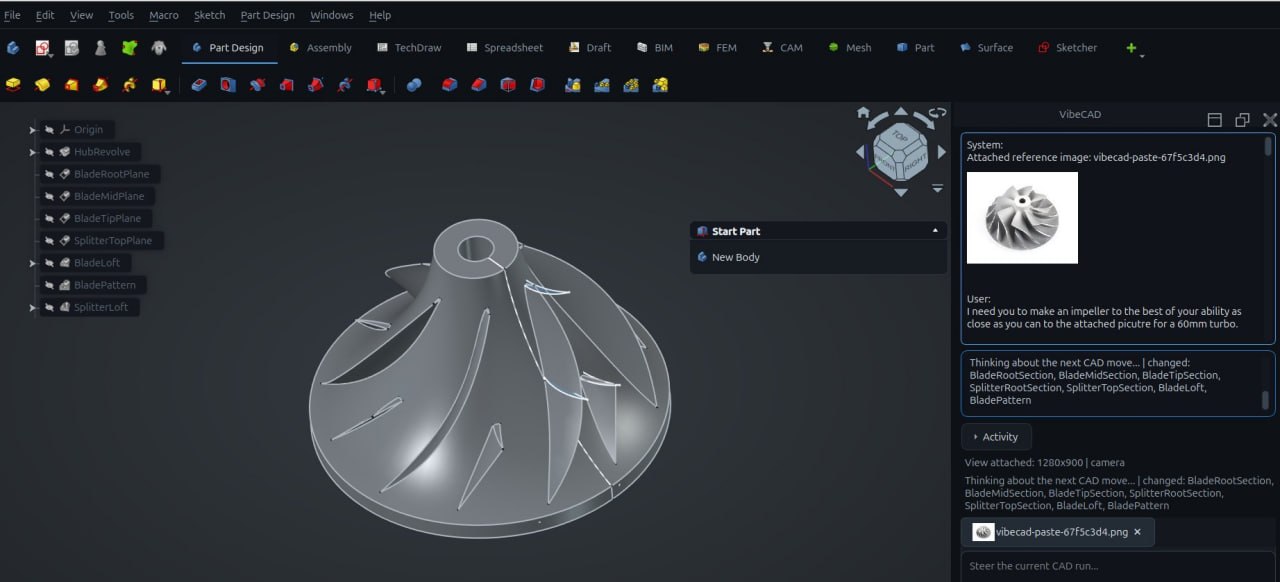Viewport: 1280px width, 582px height.
Task: Remove the vibecad-paste-67f5c3d4.png attachment
Action: (1137, 532)
